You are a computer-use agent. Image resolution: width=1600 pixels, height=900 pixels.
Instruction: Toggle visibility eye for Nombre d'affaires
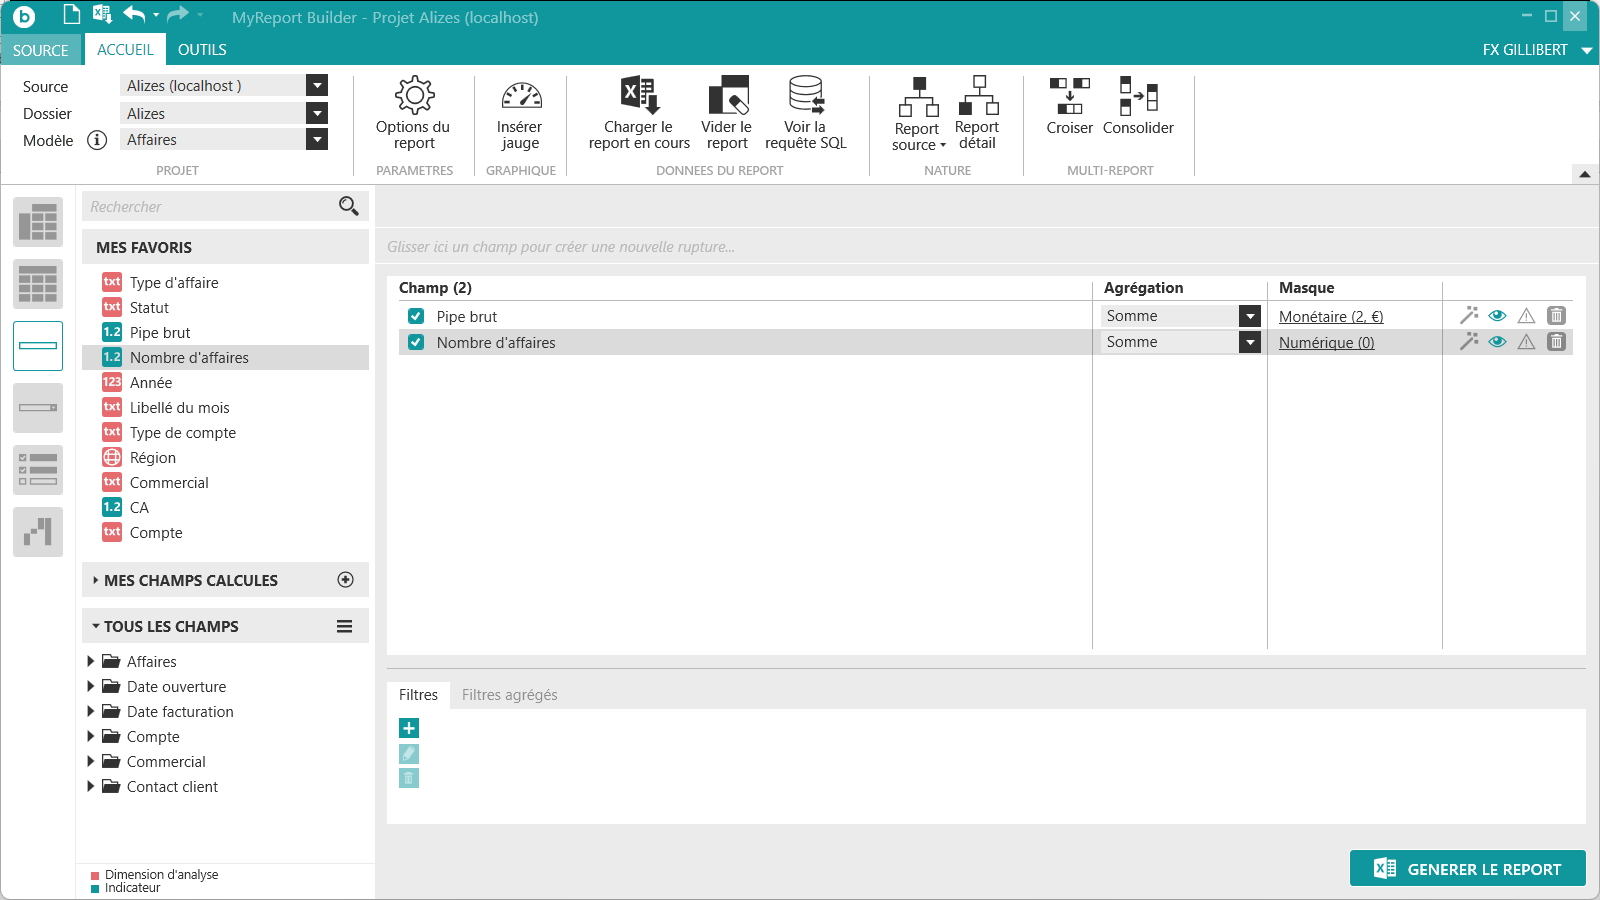pyautogui.click(x=1497, y=342)
